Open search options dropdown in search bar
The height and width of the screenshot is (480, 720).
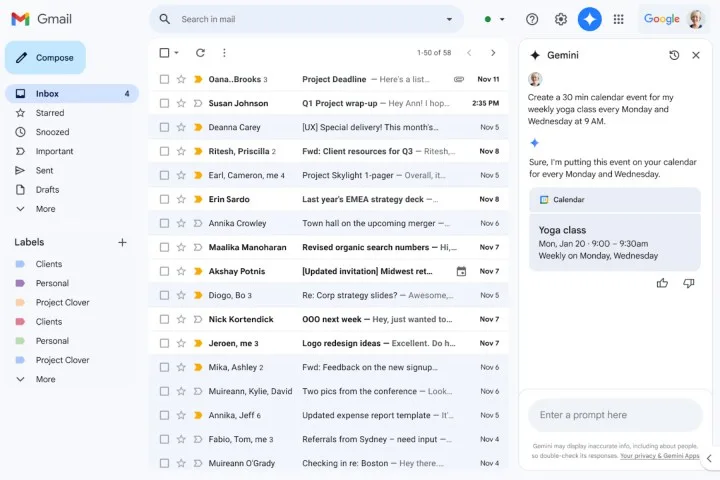[x=449, y=19]
